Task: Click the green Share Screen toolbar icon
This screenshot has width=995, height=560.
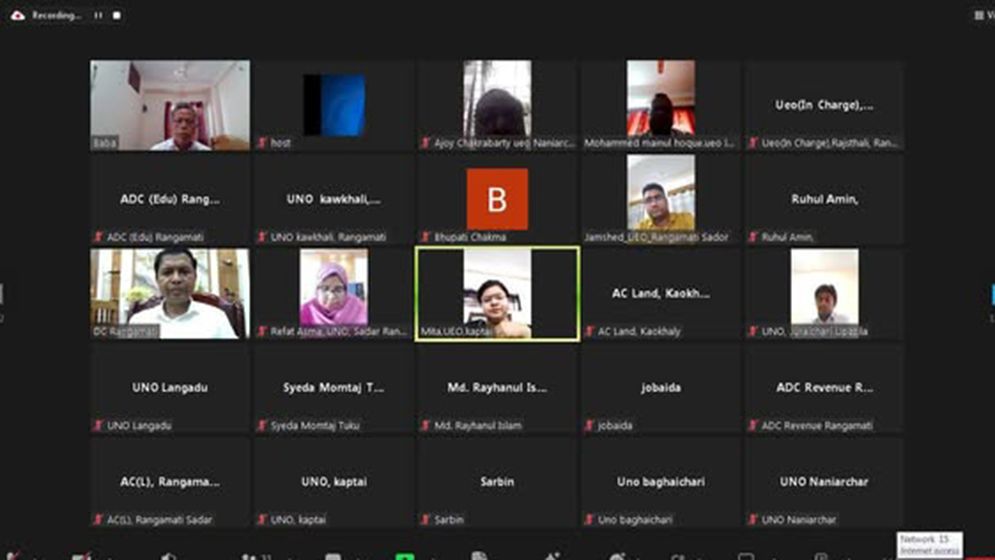Action: tap(404, 555)
